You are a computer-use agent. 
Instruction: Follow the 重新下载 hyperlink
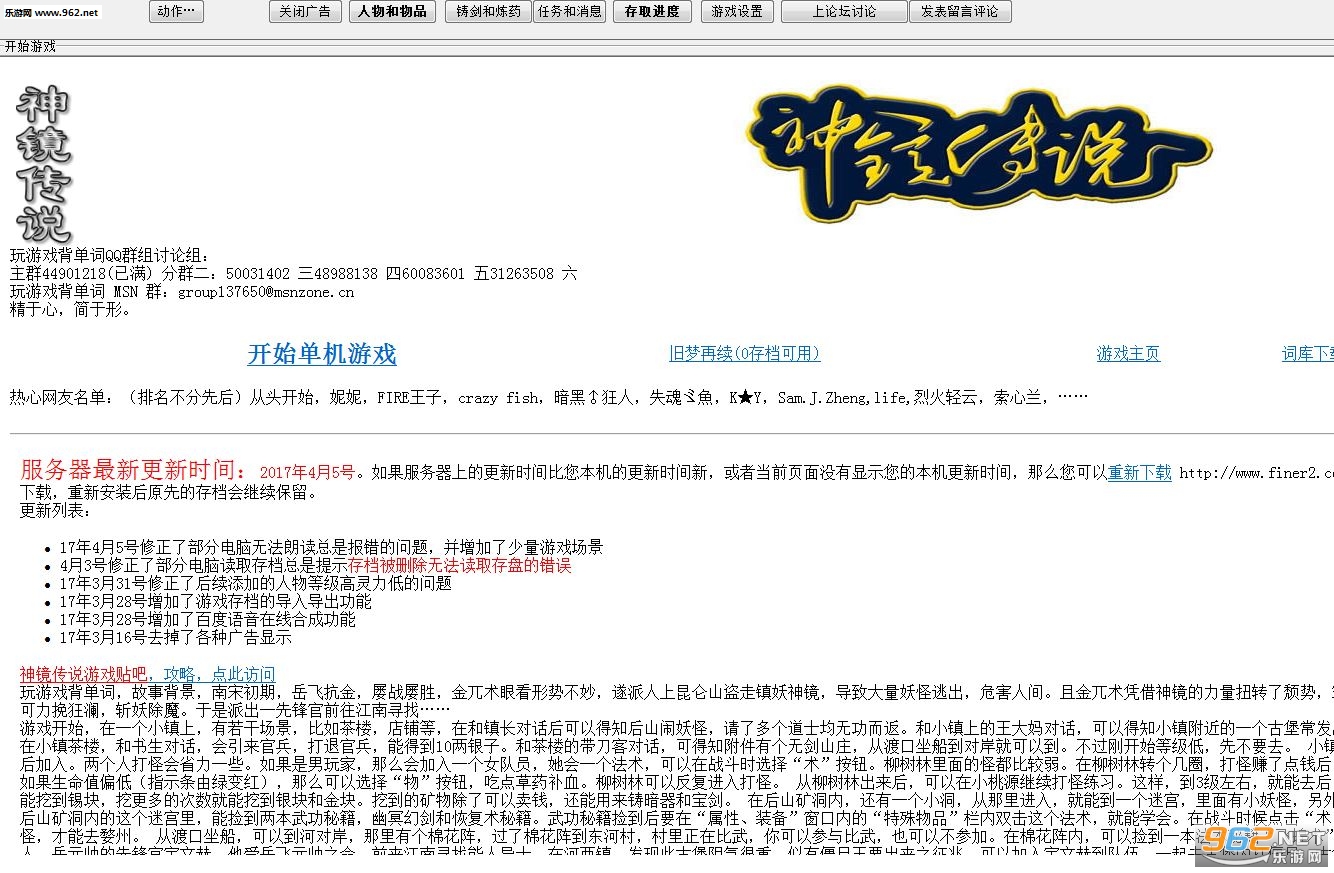click(1139, 473)
